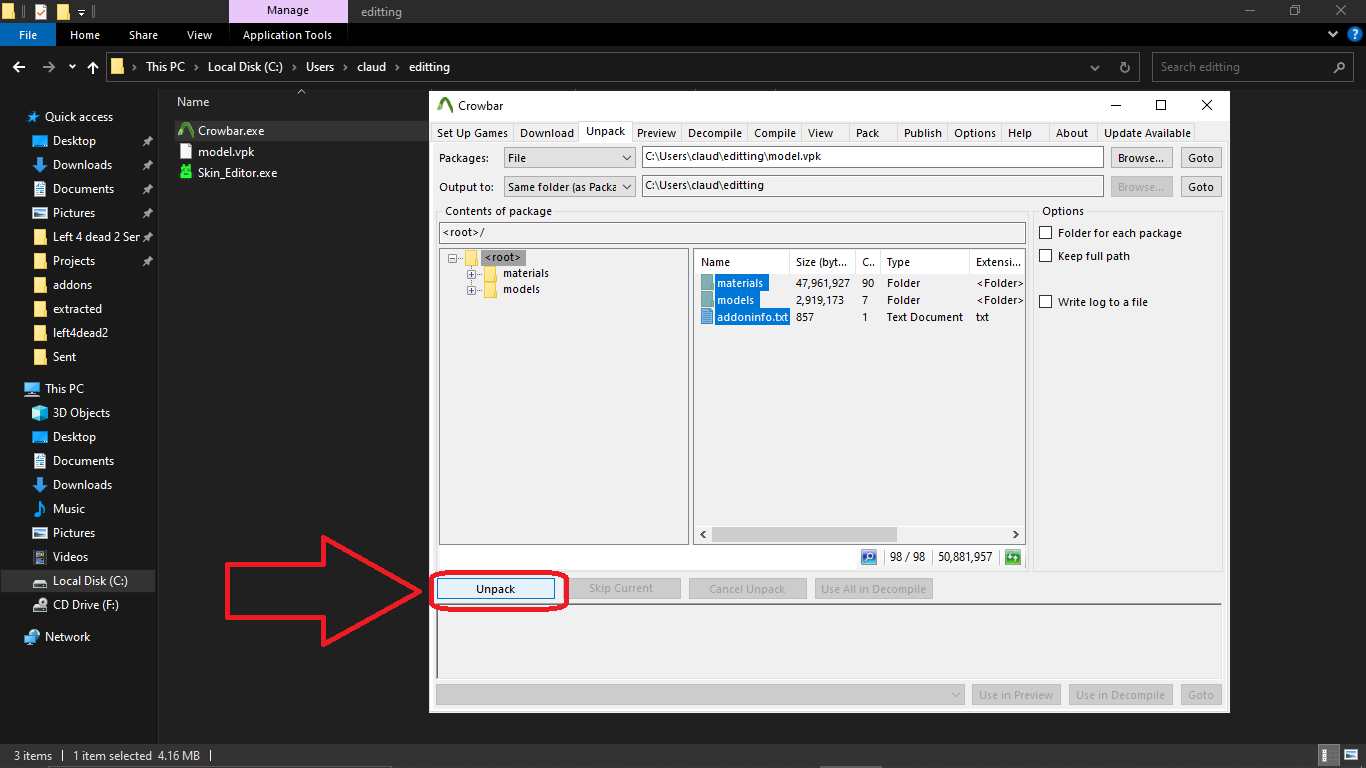Click the Quick access star icon
The image size is (1366, 768).
tap(33, 117)
